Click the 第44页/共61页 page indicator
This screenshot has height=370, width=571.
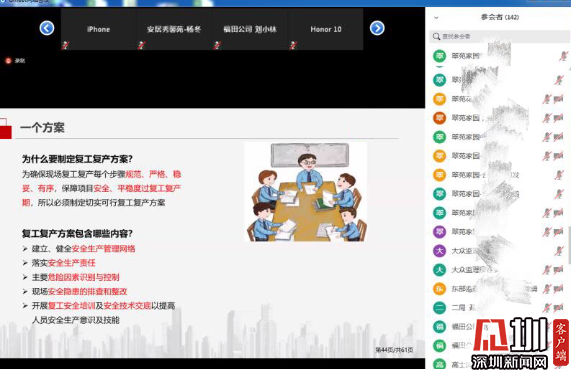coord(394,350)
